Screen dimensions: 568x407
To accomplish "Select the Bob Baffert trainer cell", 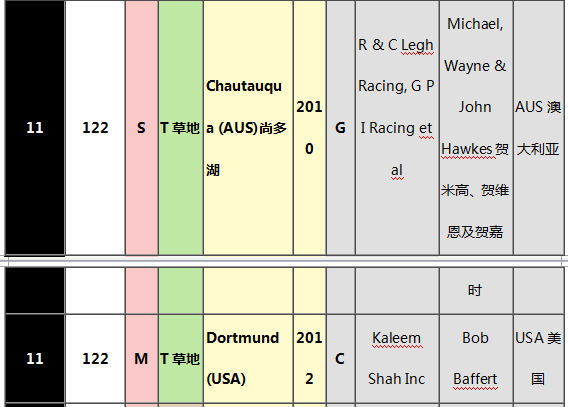I will 476,358.
